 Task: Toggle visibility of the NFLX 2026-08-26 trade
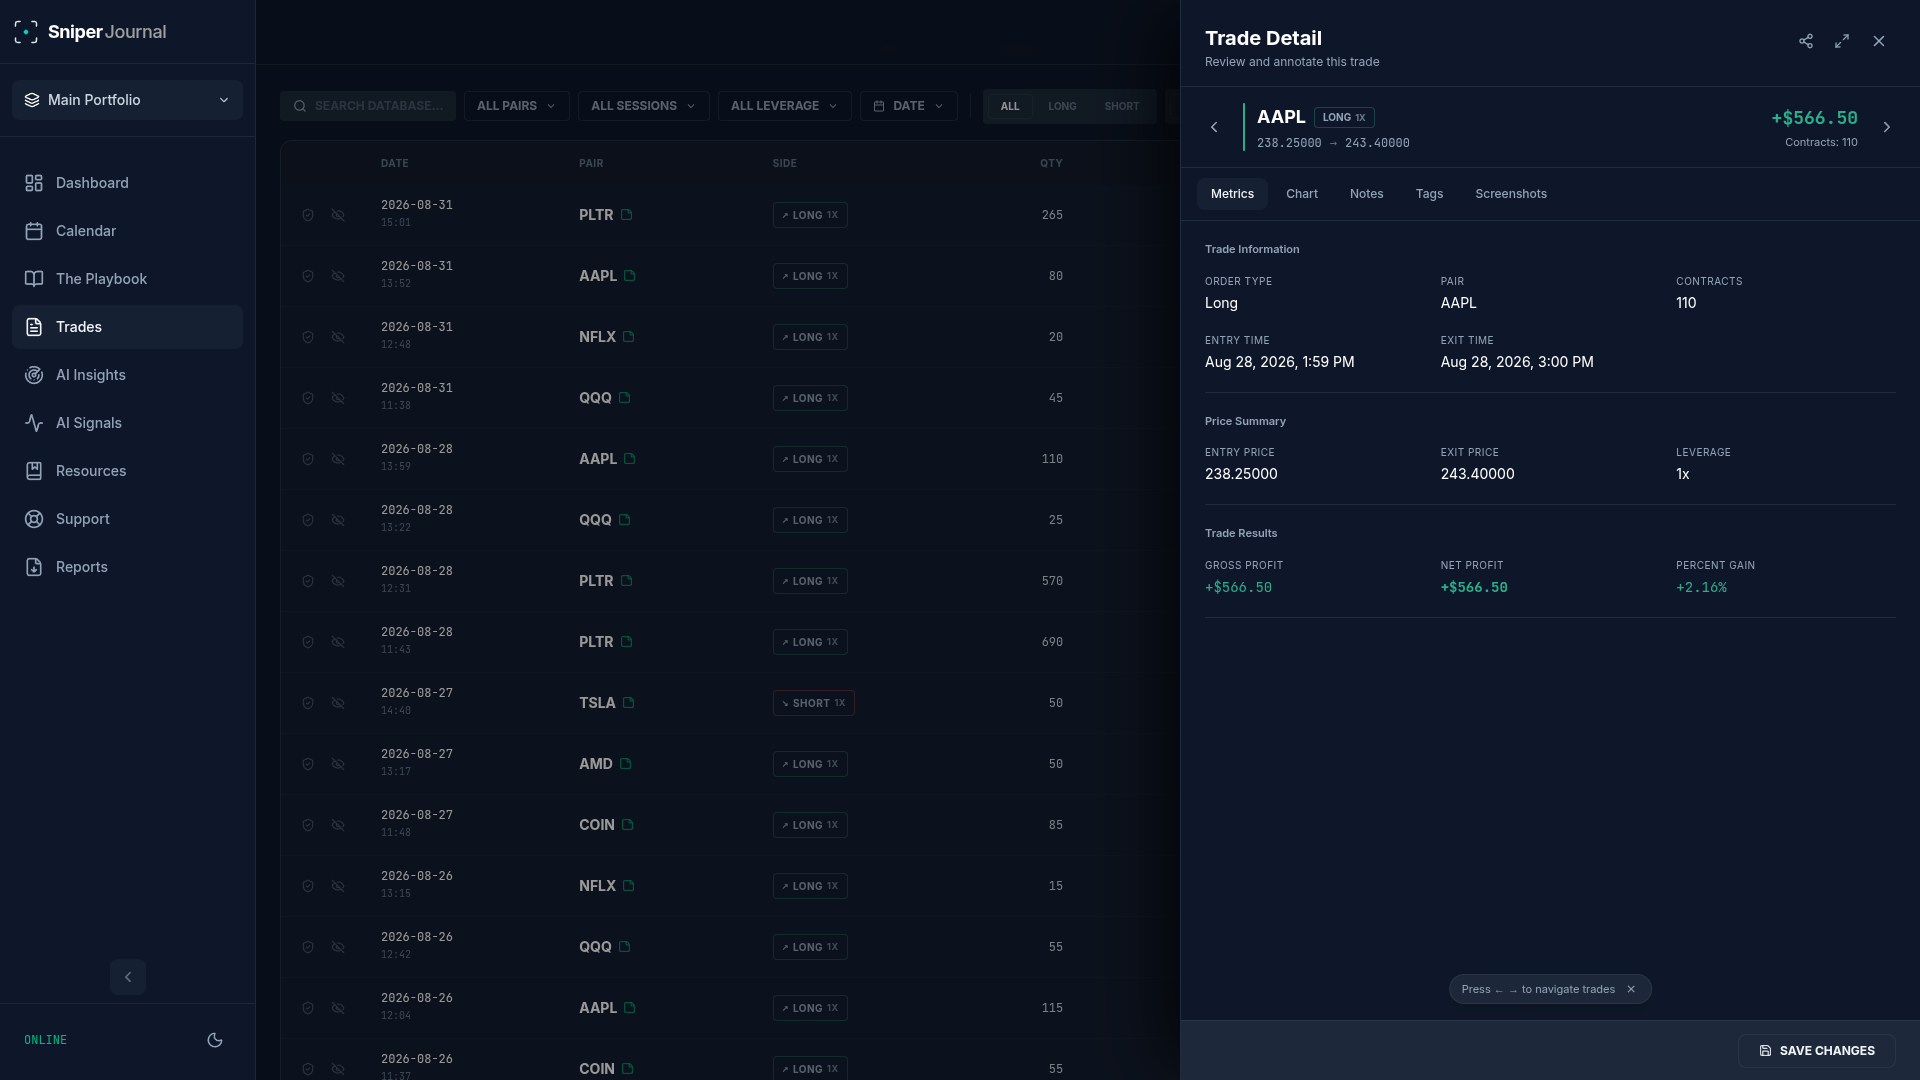338,886
